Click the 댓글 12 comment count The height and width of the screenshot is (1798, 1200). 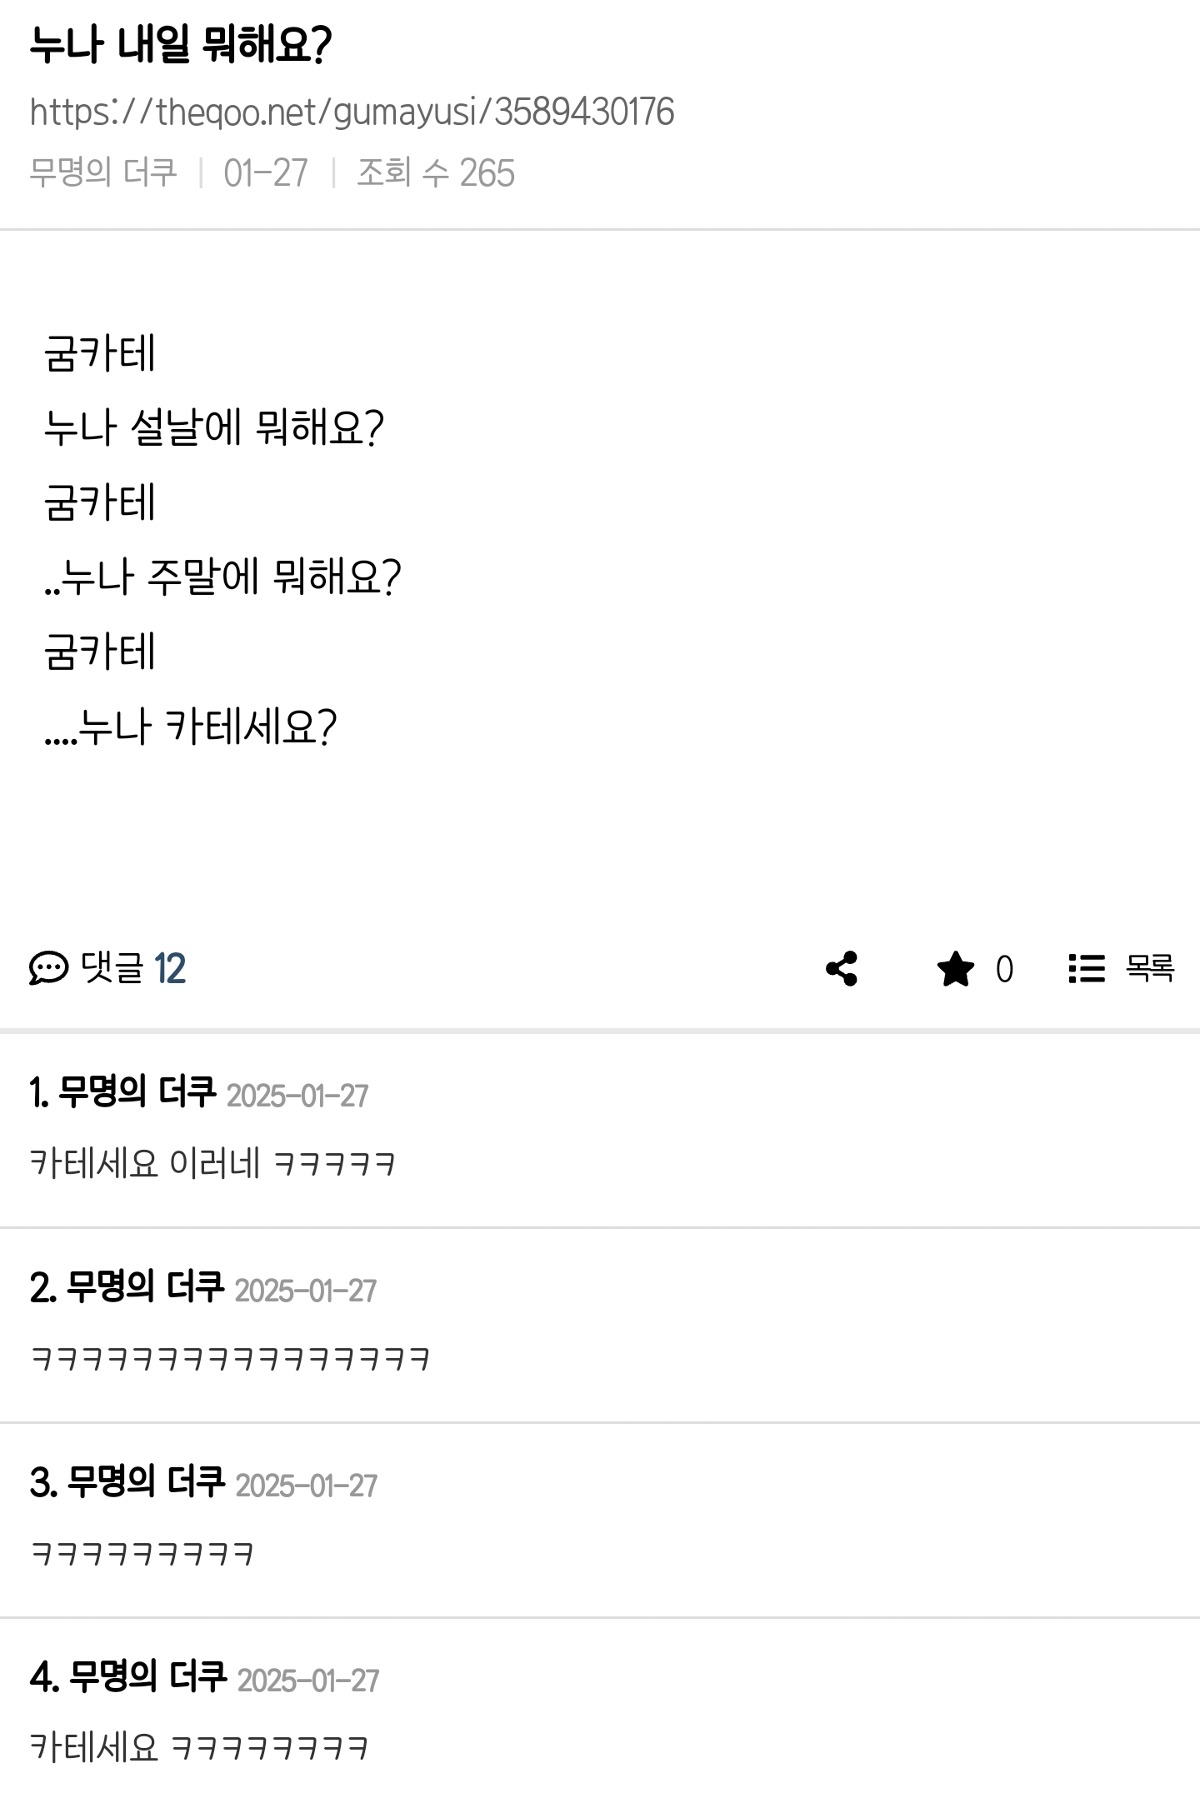133,968
